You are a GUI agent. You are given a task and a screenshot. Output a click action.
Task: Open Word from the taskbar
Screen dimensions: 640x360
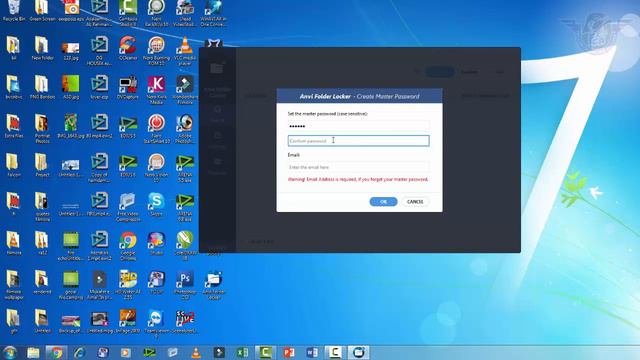click(x=312, y=353)
